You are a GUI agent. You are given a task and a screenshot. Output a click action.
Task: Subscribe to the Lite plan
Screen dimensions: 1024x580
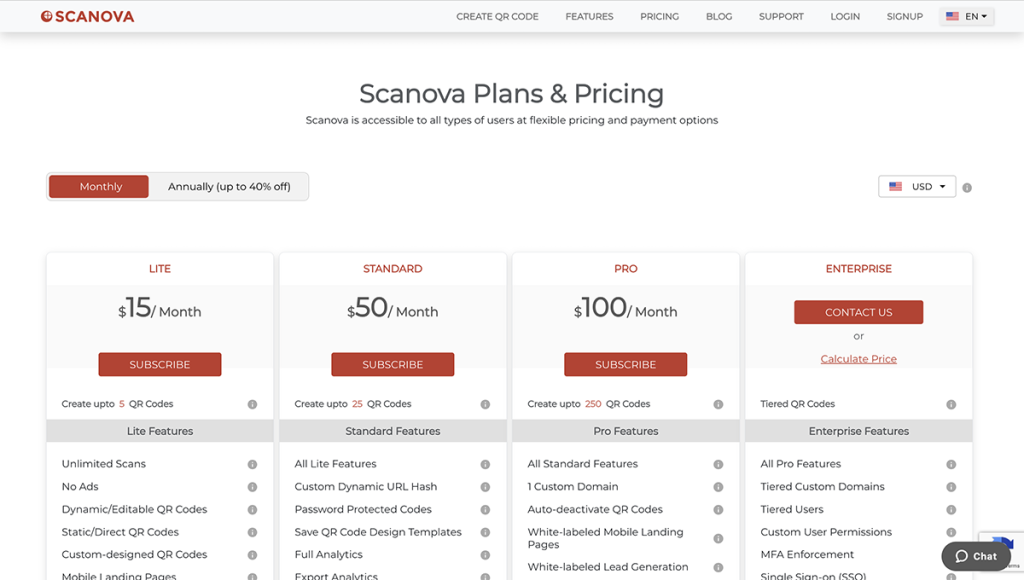point(160,365)
